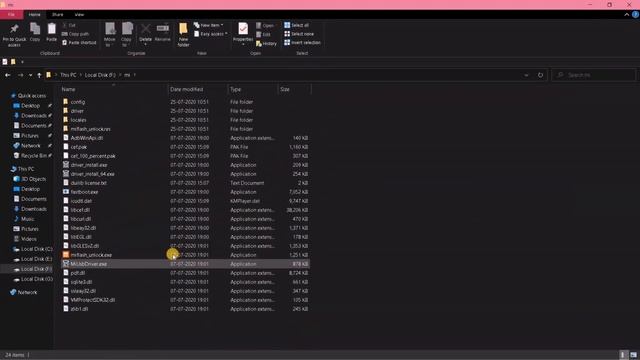Click the Cut command
This screenshot has width=640, height=360.
69,25
